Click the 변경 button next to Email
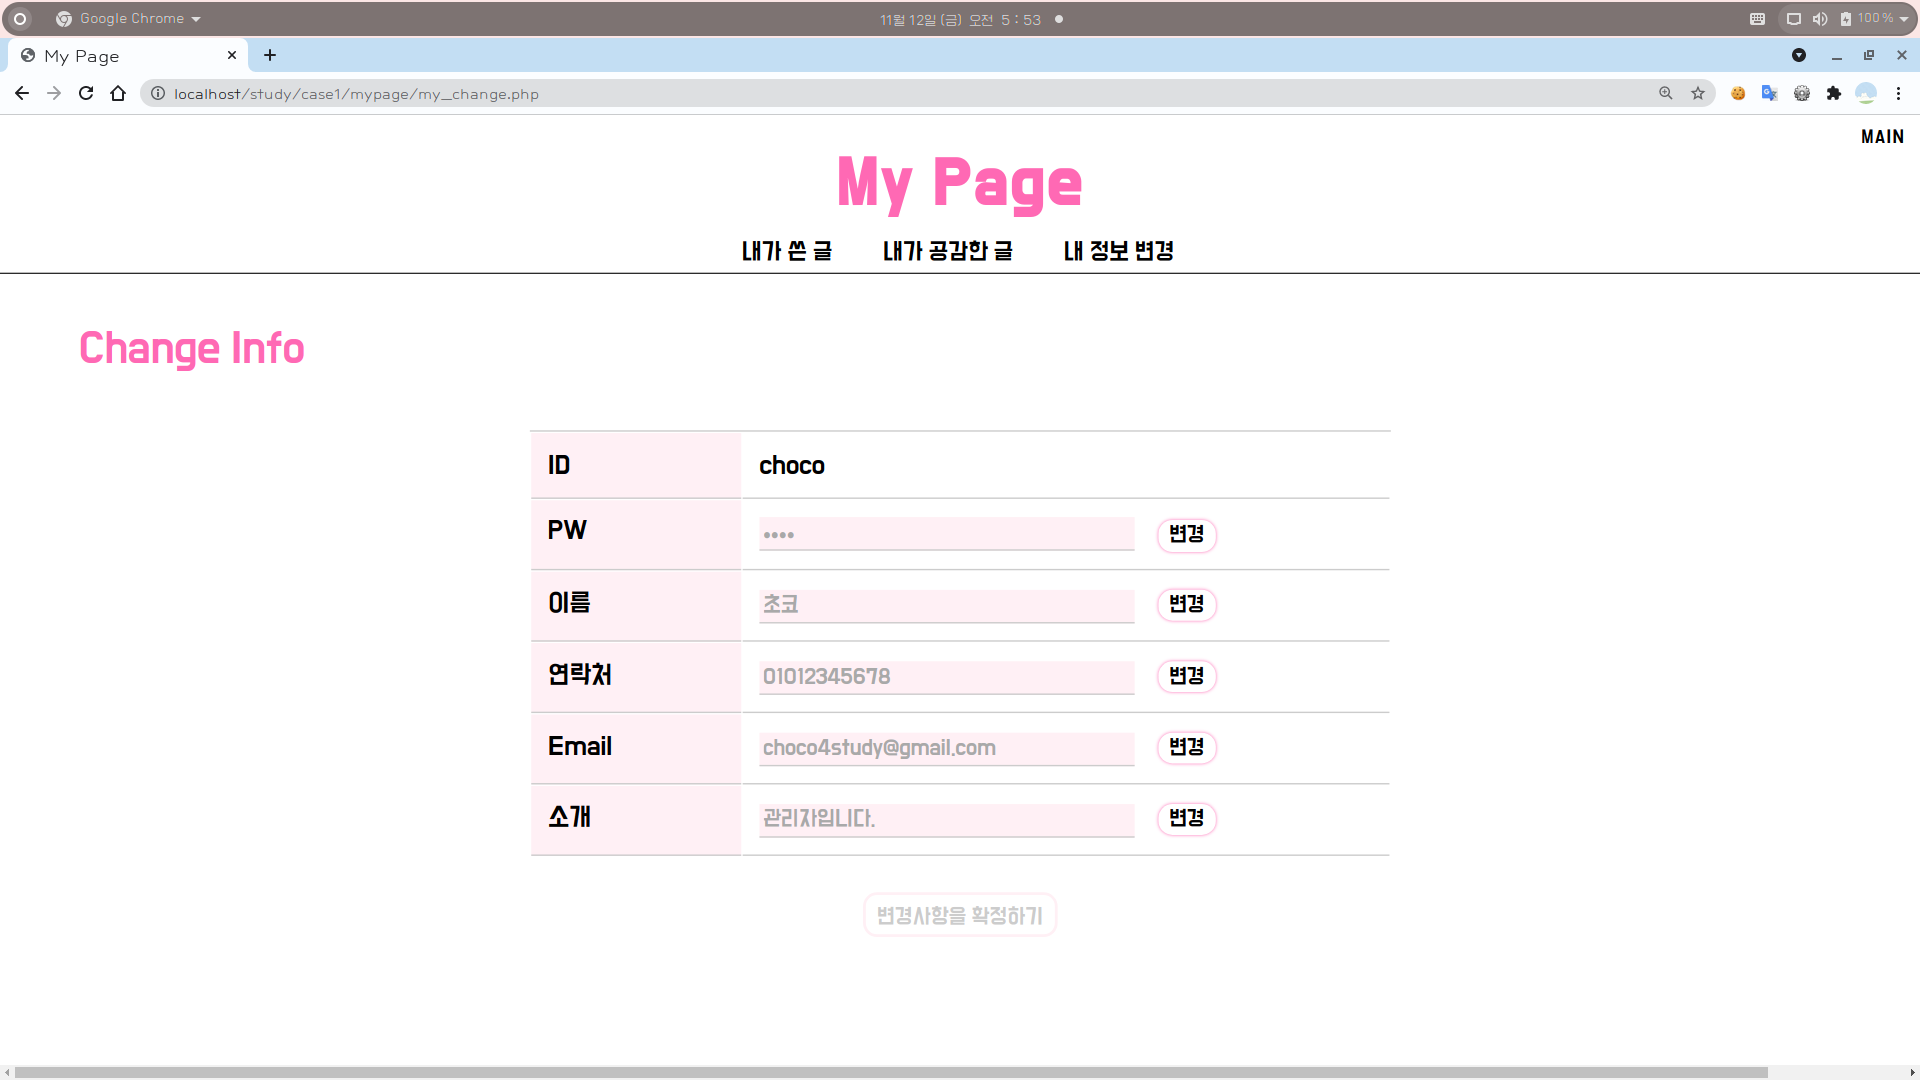Screen dimensions: 1920x1080 (1186, 747)
